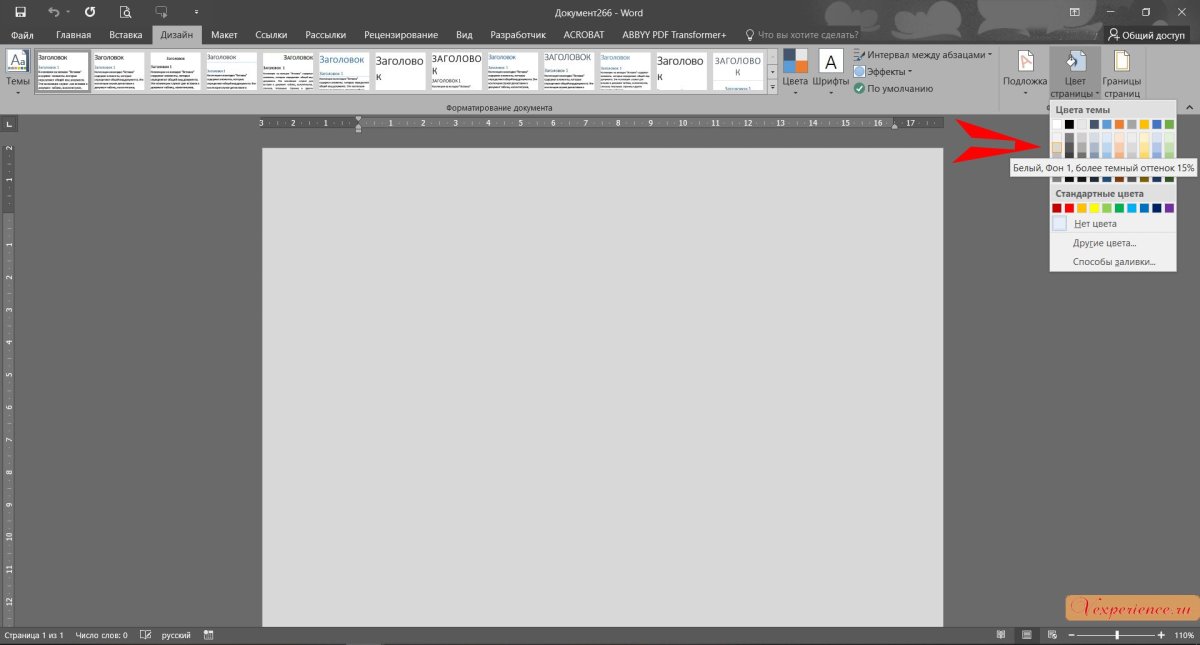Switch to Web Layout view

[1051, 635]
